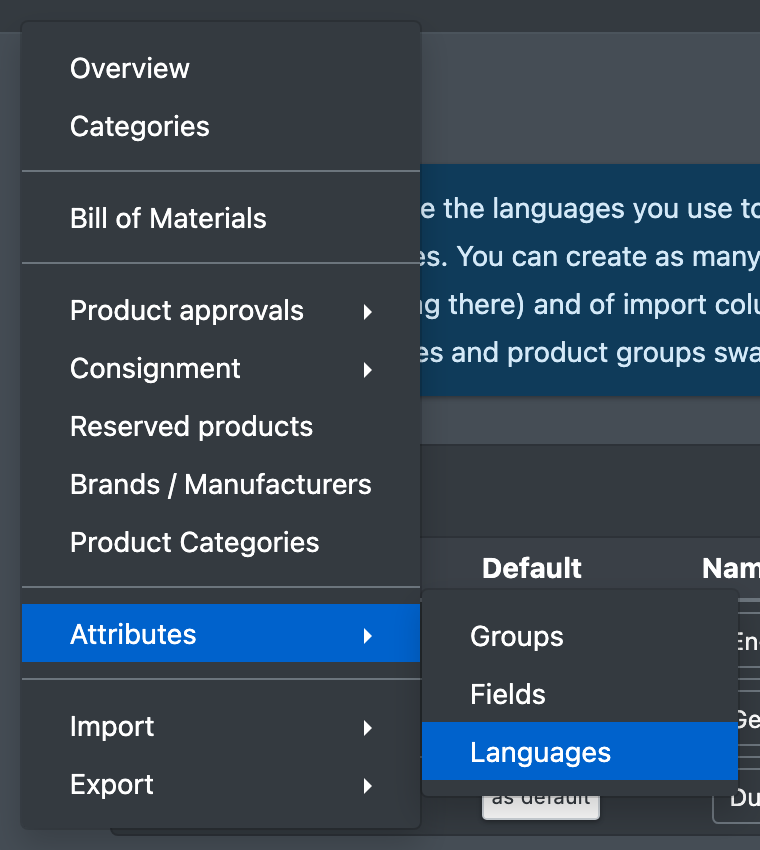Go to Brands / Manufacturers
The height and width of the screenshot is (850, 760).
(221, 485)
